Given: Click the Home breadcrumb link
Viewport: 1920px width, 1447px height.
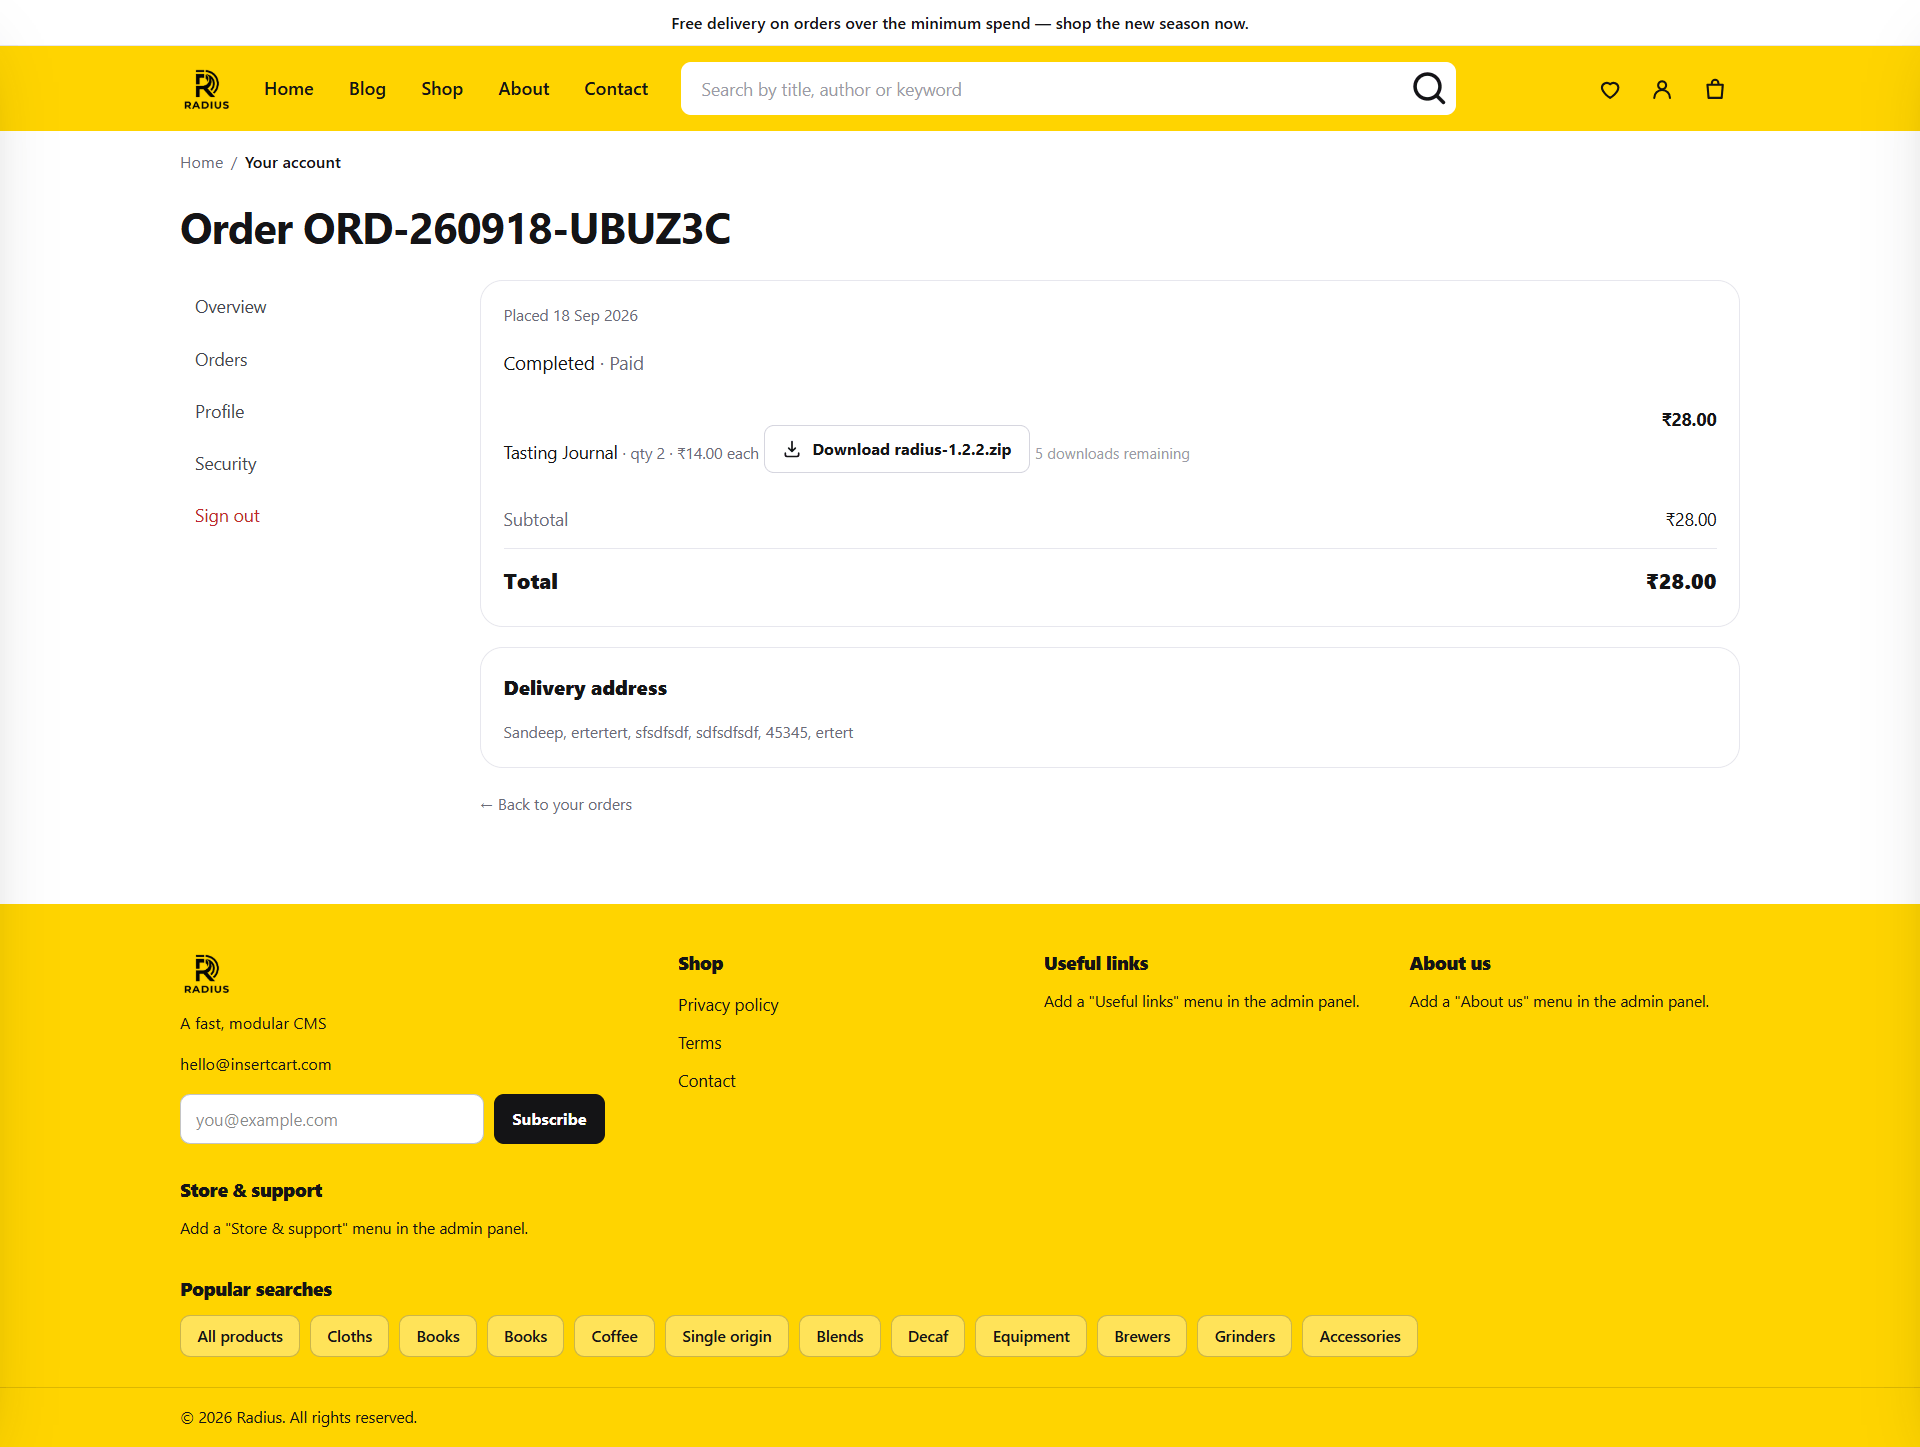Looking at the screenshot, I should pyautogui.click(x=201, y=162).
